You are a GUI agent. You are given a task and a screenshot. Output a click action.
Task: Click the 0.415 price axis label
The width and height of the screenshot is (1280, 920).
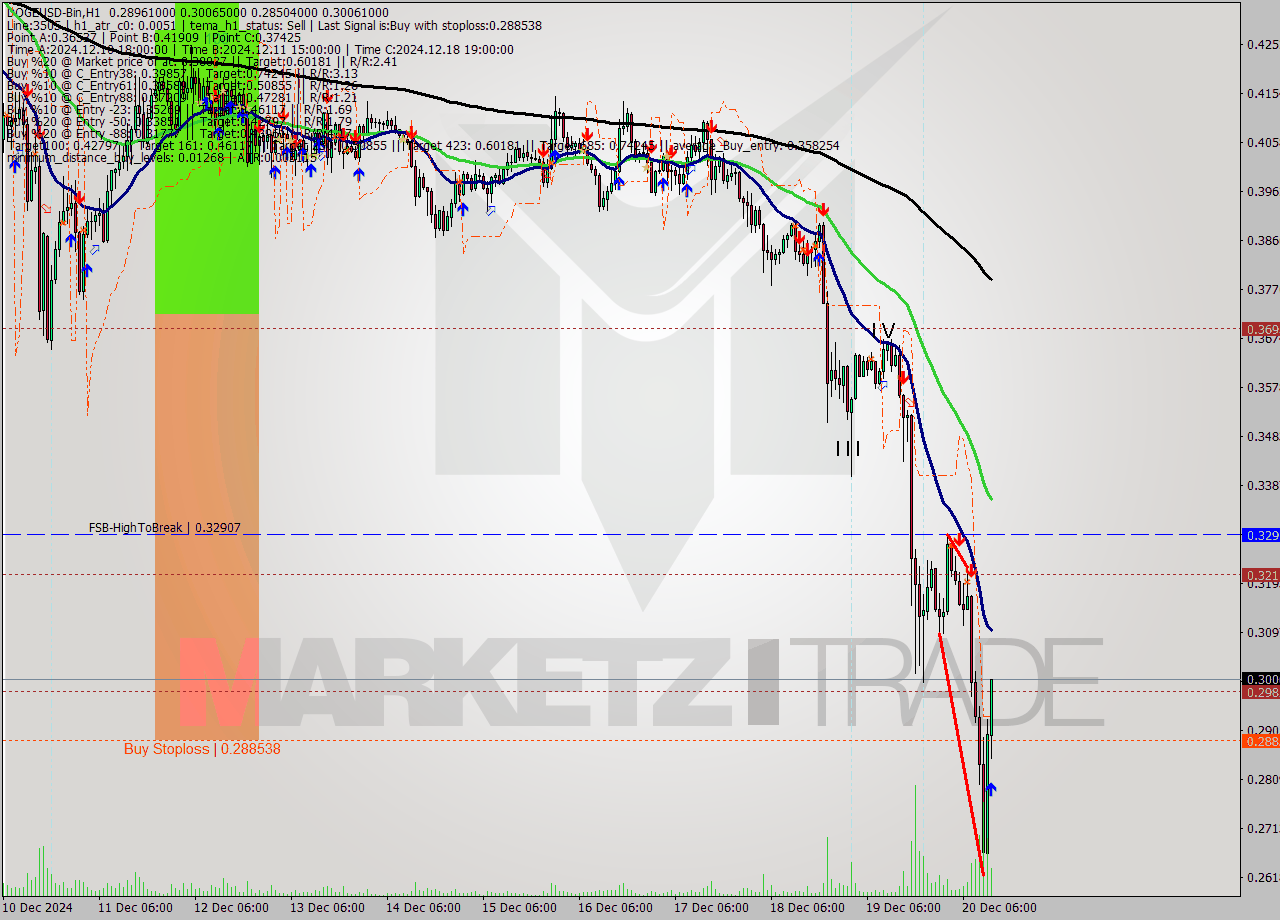point(1262,93)
